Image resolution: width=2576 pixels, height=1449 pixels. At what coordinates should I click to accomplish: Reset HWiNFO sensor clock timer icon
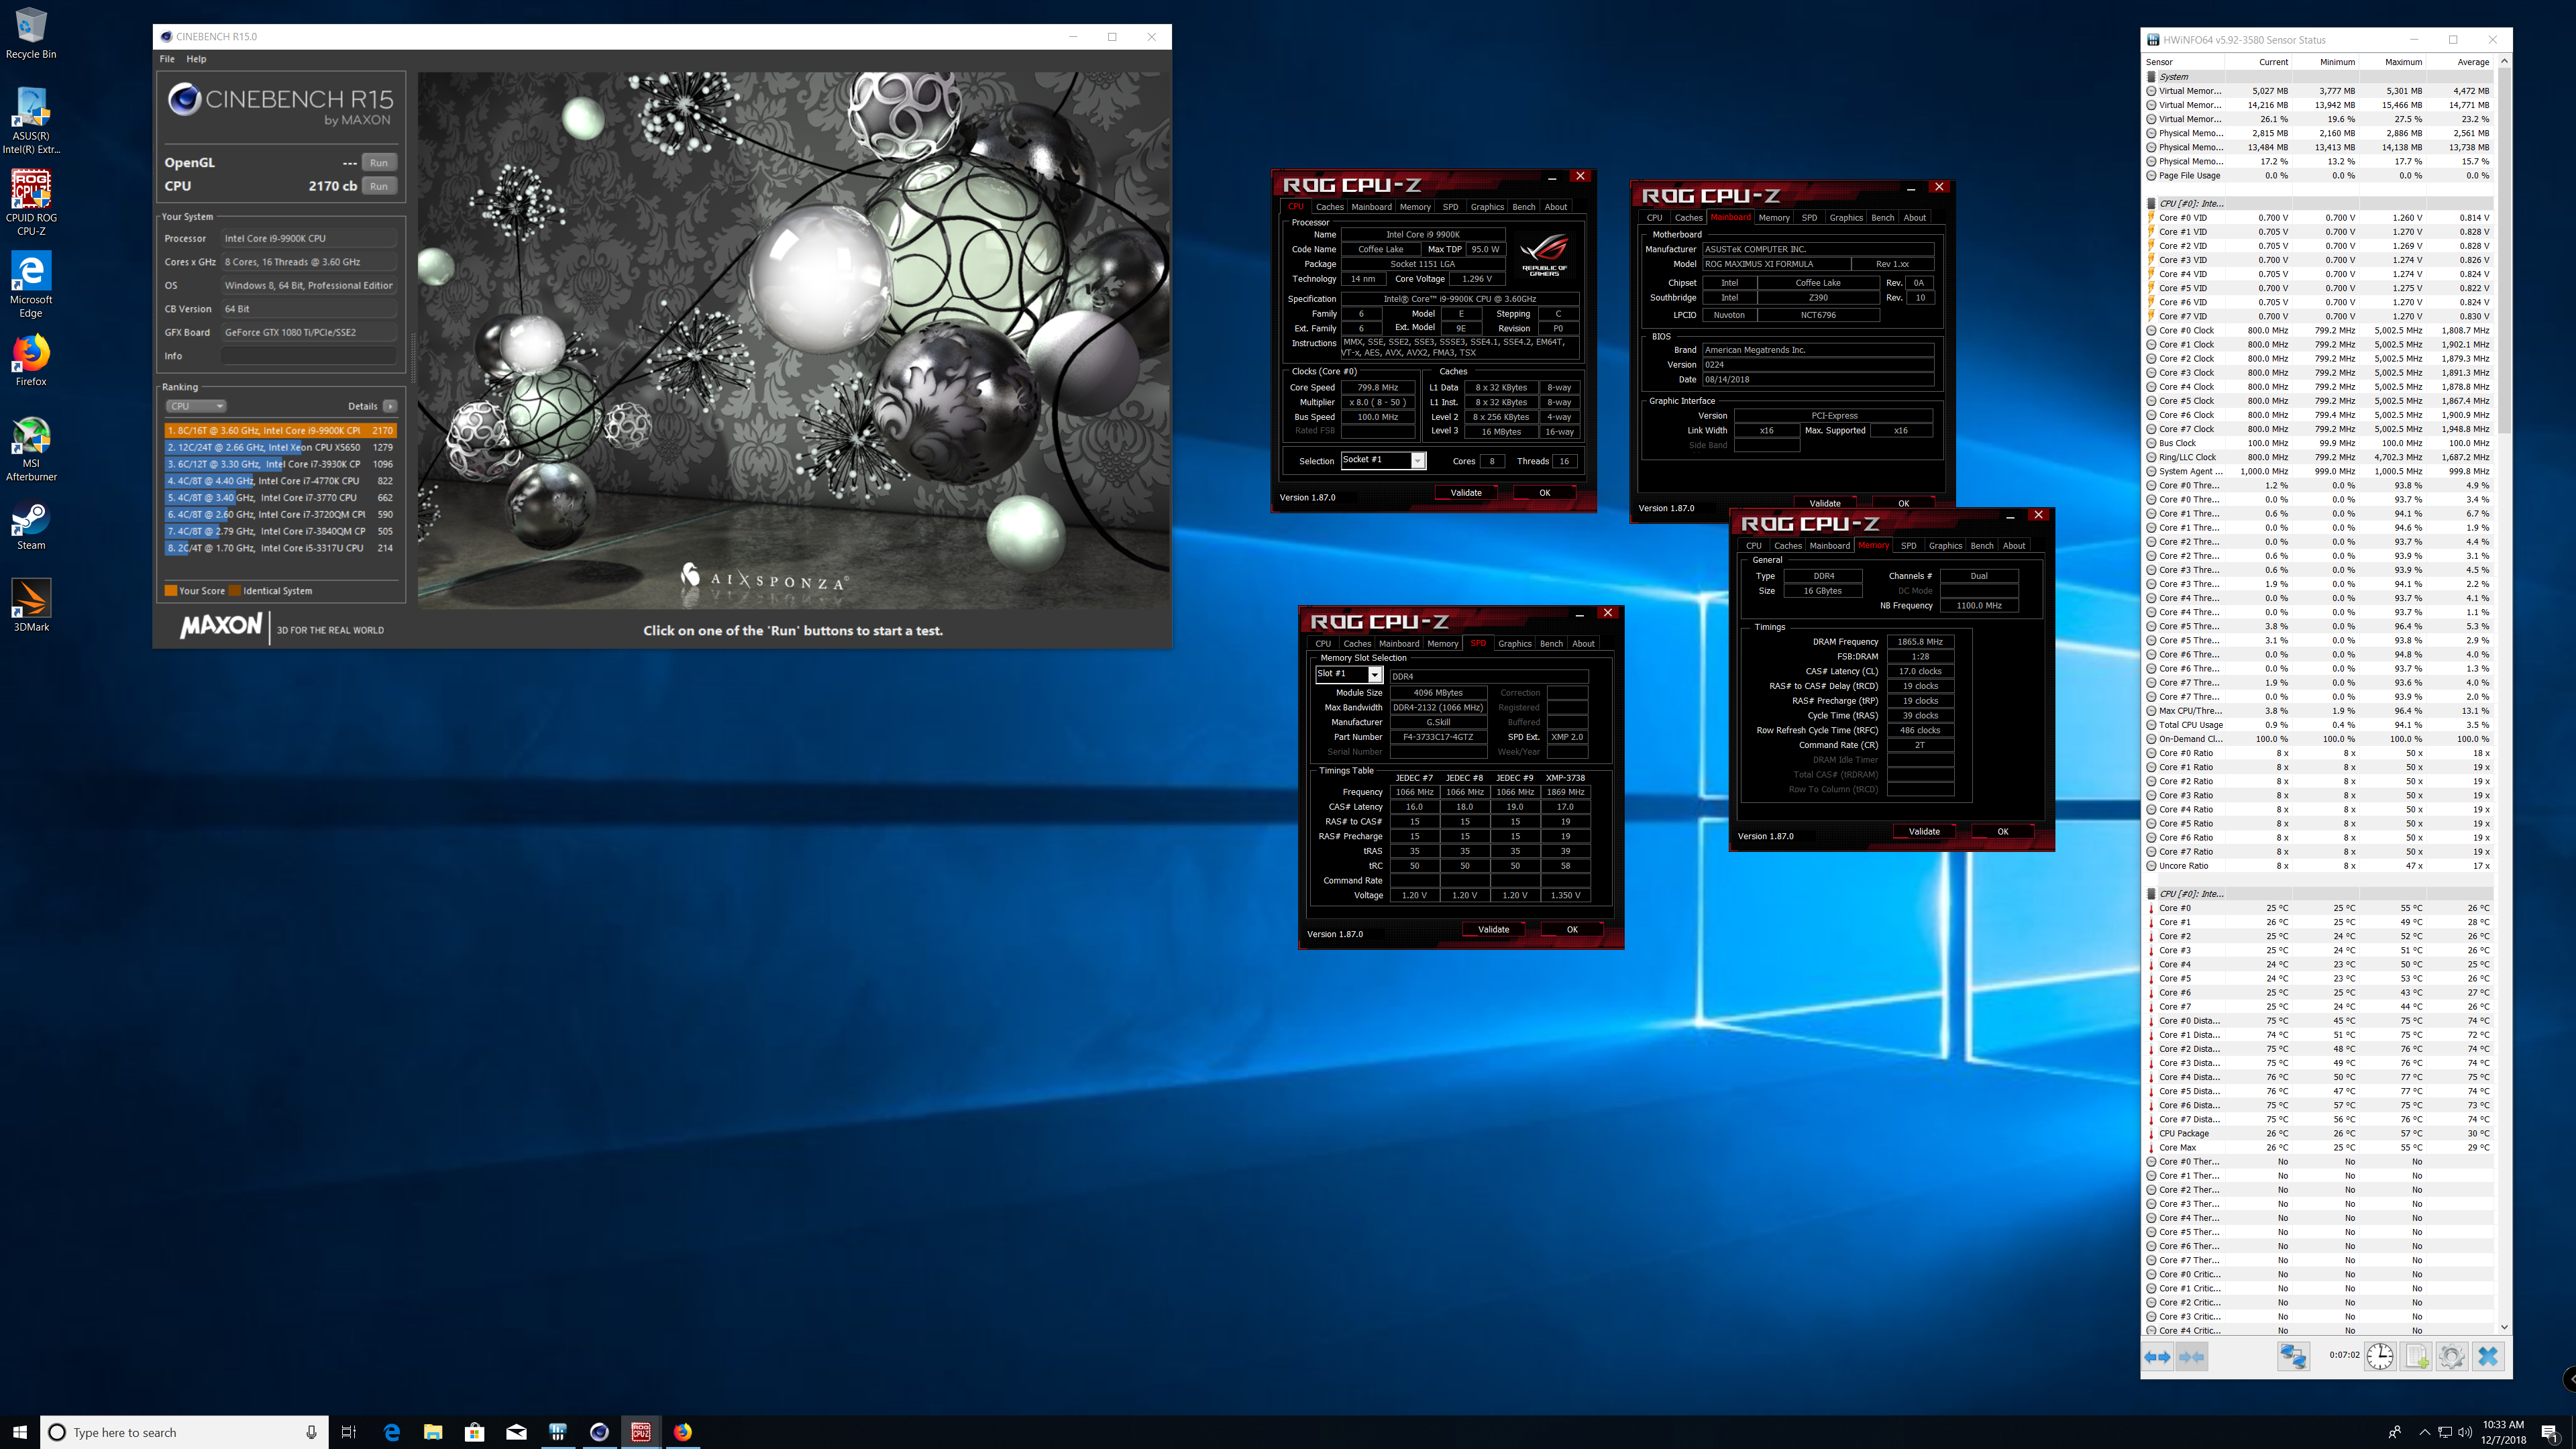click(x=2380, y=1357)
